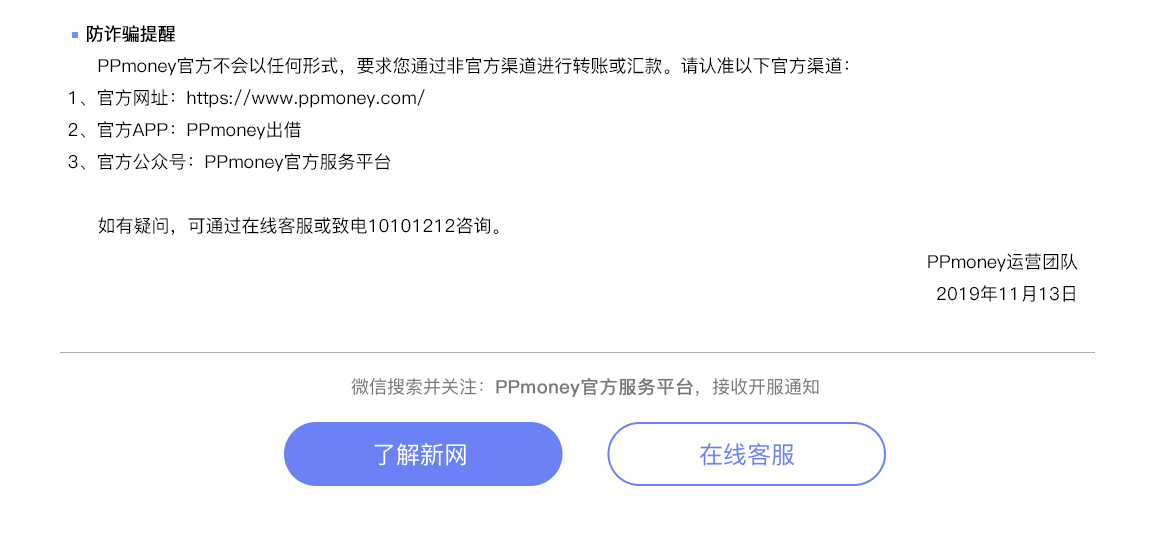
Task: Select the 防诈骗提醒 heading
Action: pyautogui.click(x=130, y=34)
